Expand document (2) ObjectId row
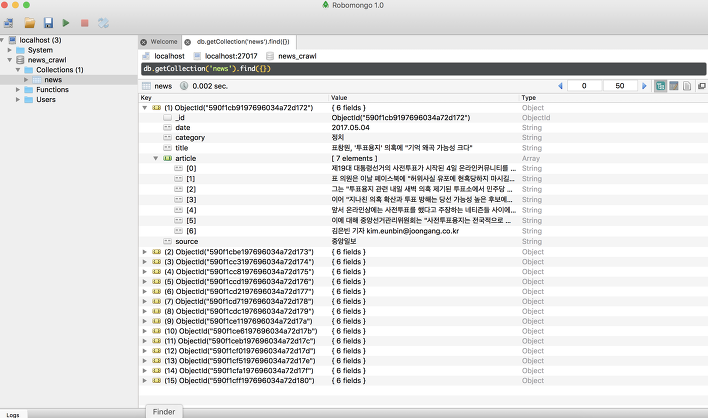Viewport: 708px width, 418px height. [x=145, y=252]
